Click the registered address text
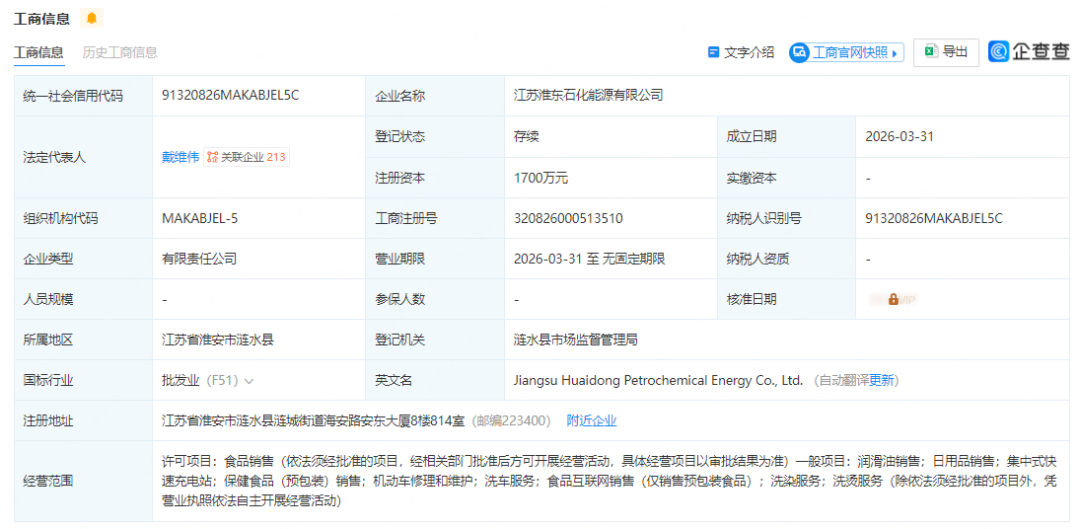Screen dimensions: 1080x529 [x=313, y=420]
